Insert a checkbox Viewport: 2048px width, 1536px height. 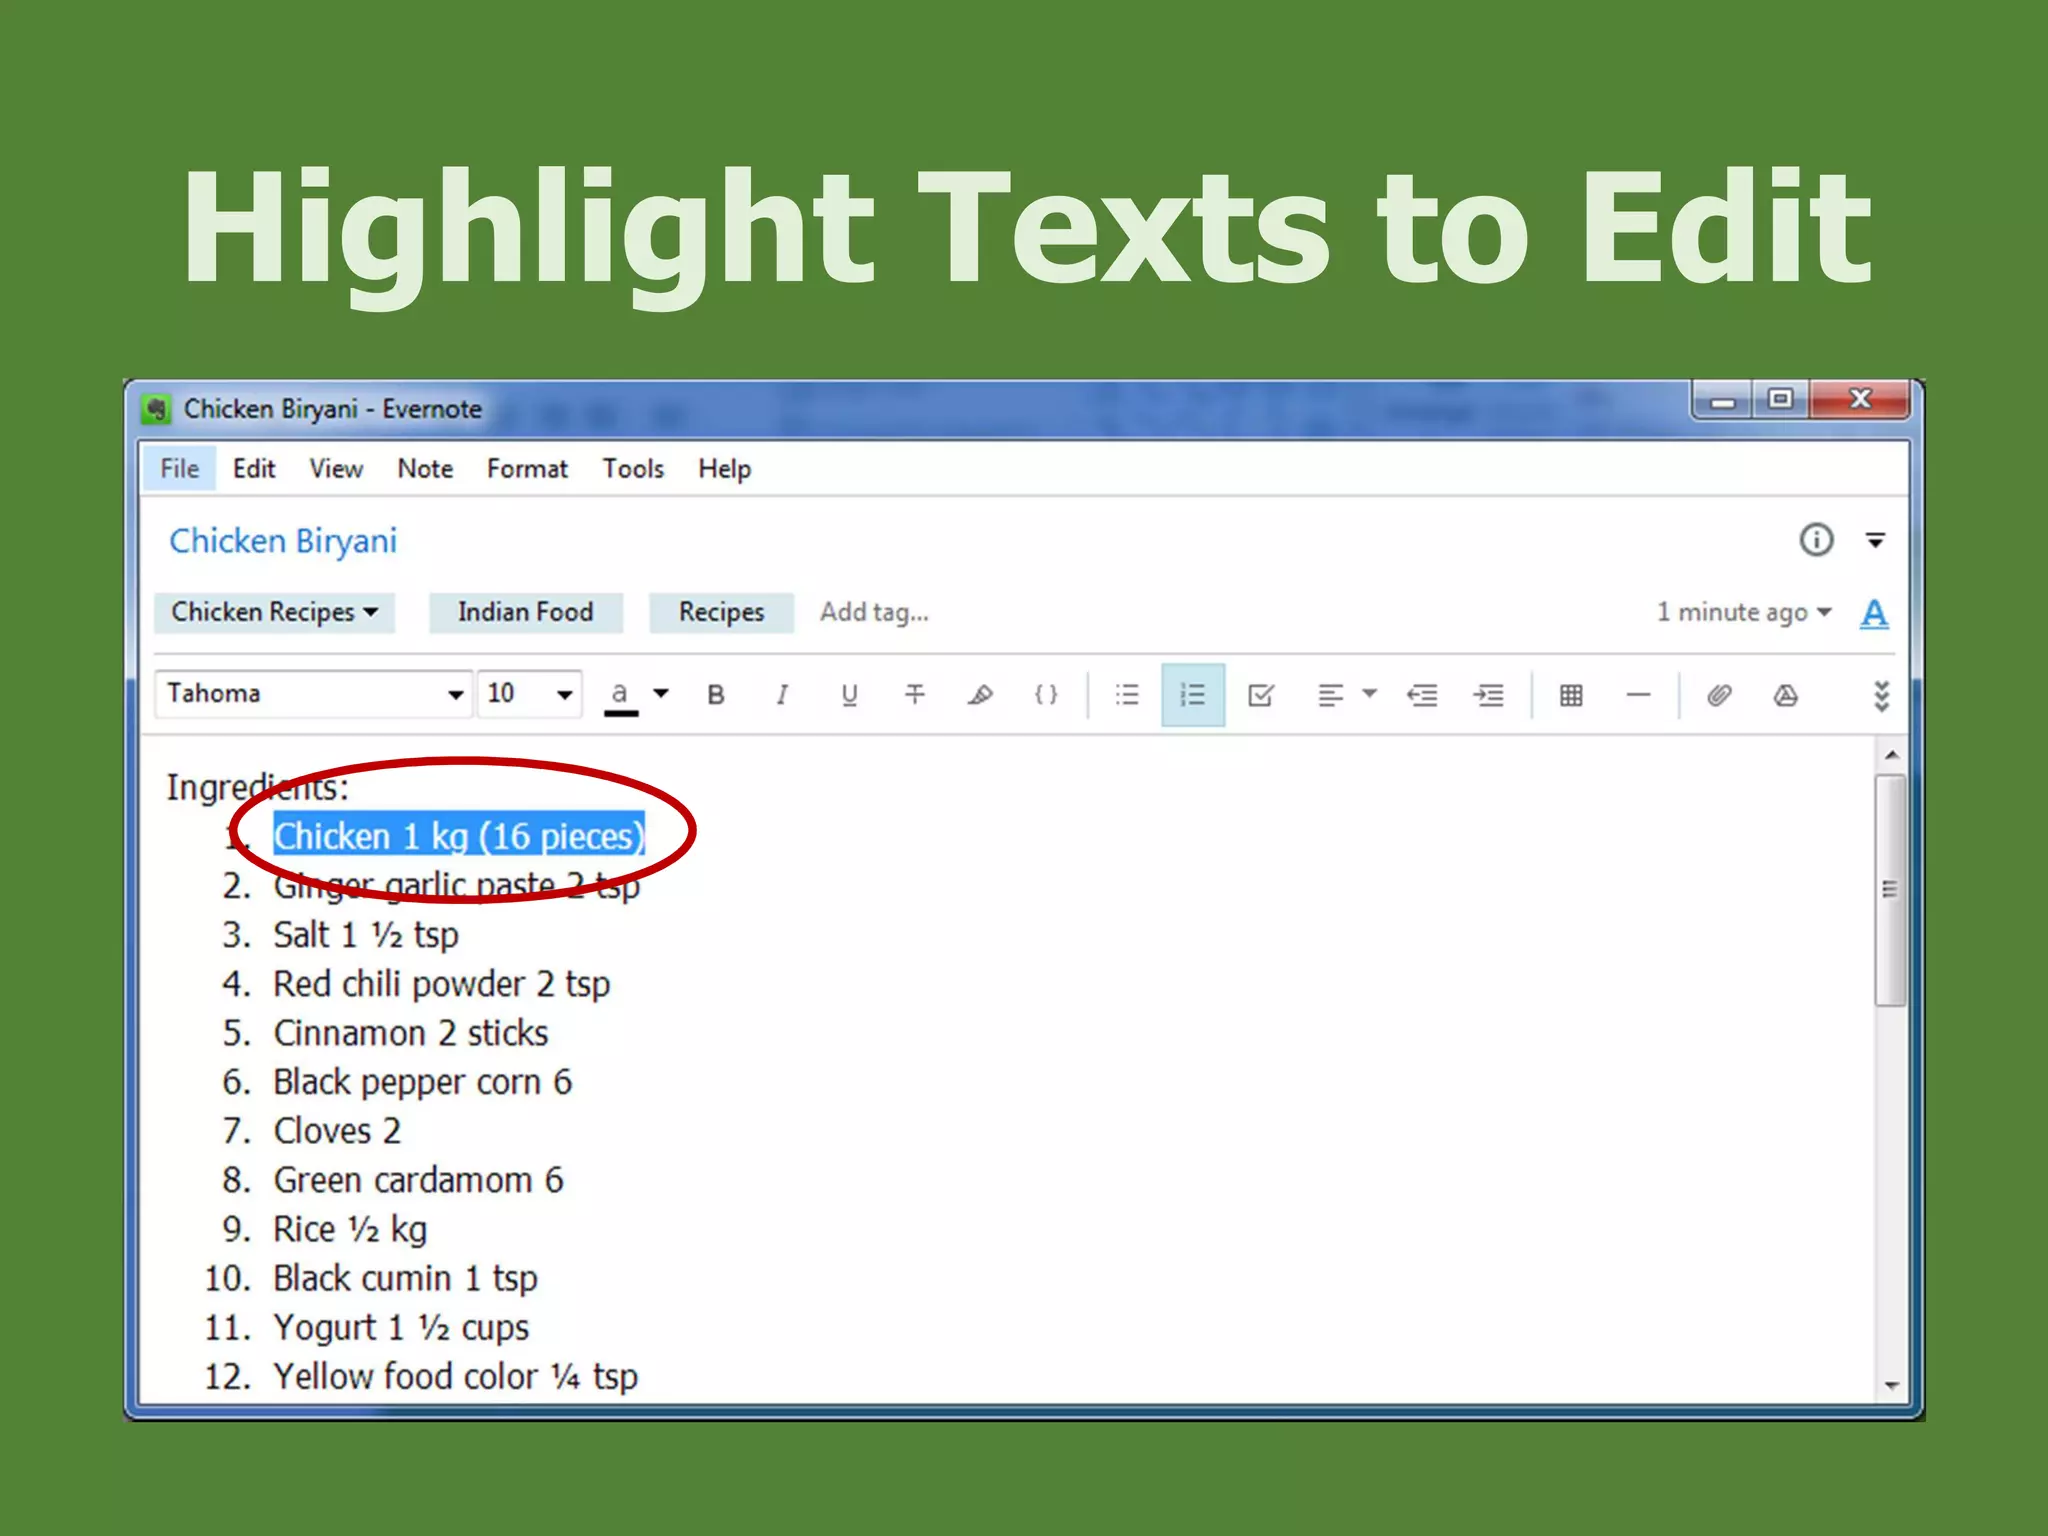click(x=1261, y=695)
